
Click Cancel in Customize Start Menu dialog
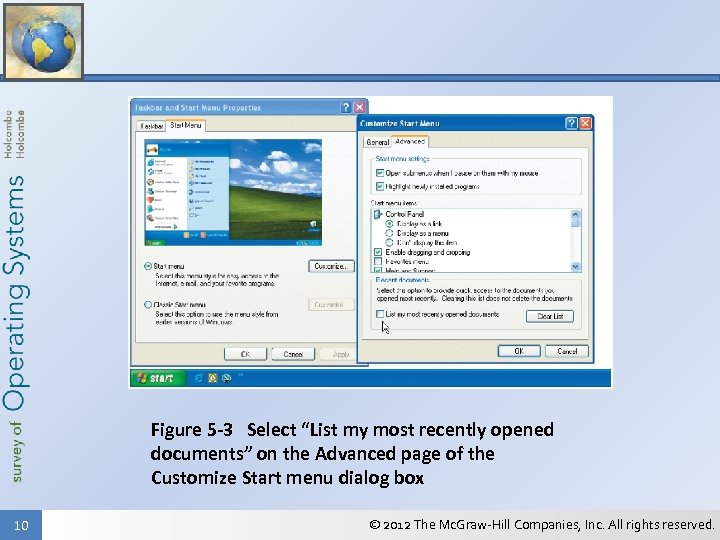tap(567, 351)
